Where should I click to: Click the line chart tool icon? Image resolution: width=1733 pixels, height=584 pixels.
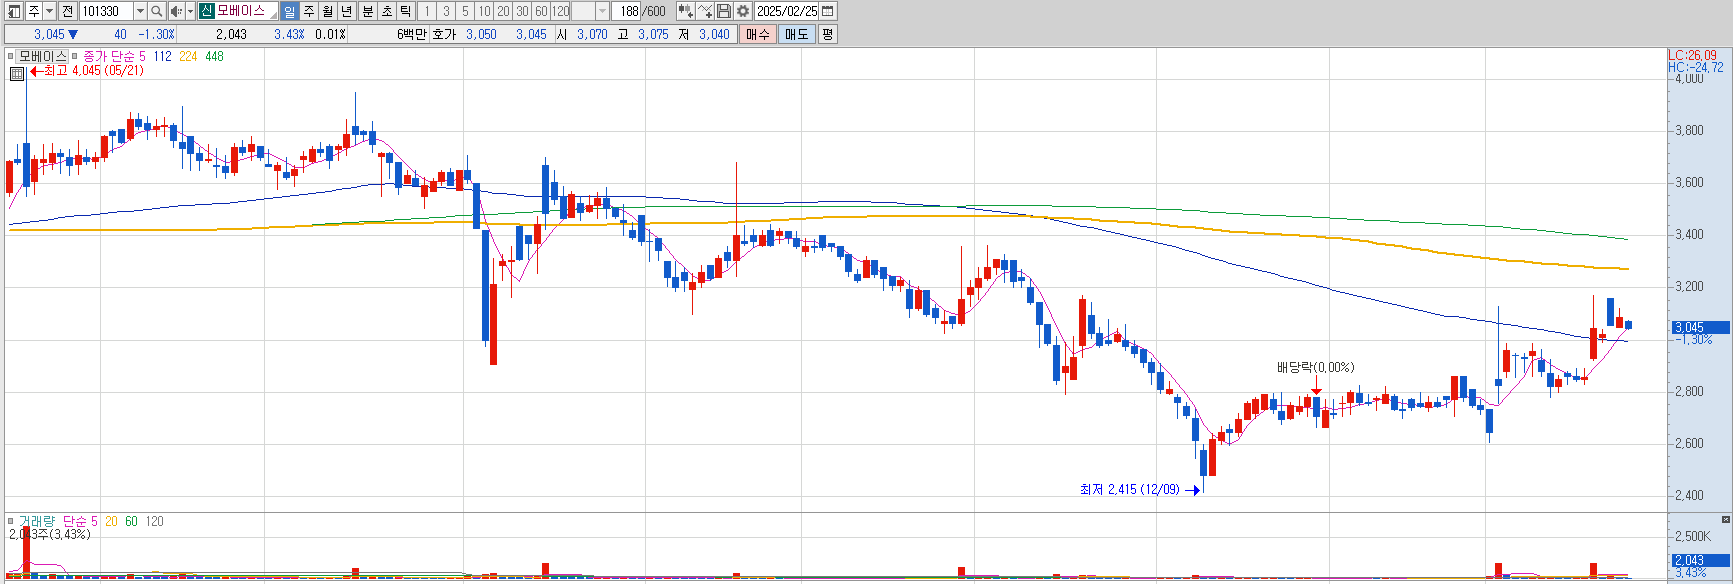[x=705, y=11]
